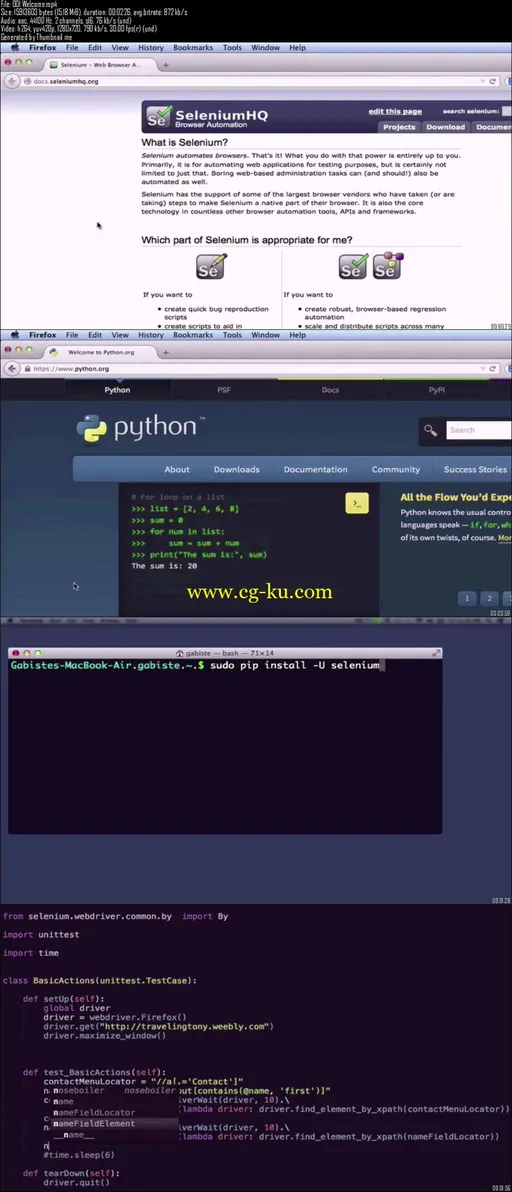
Task: Launch the yellow interactive shell button
Action: 357,503
